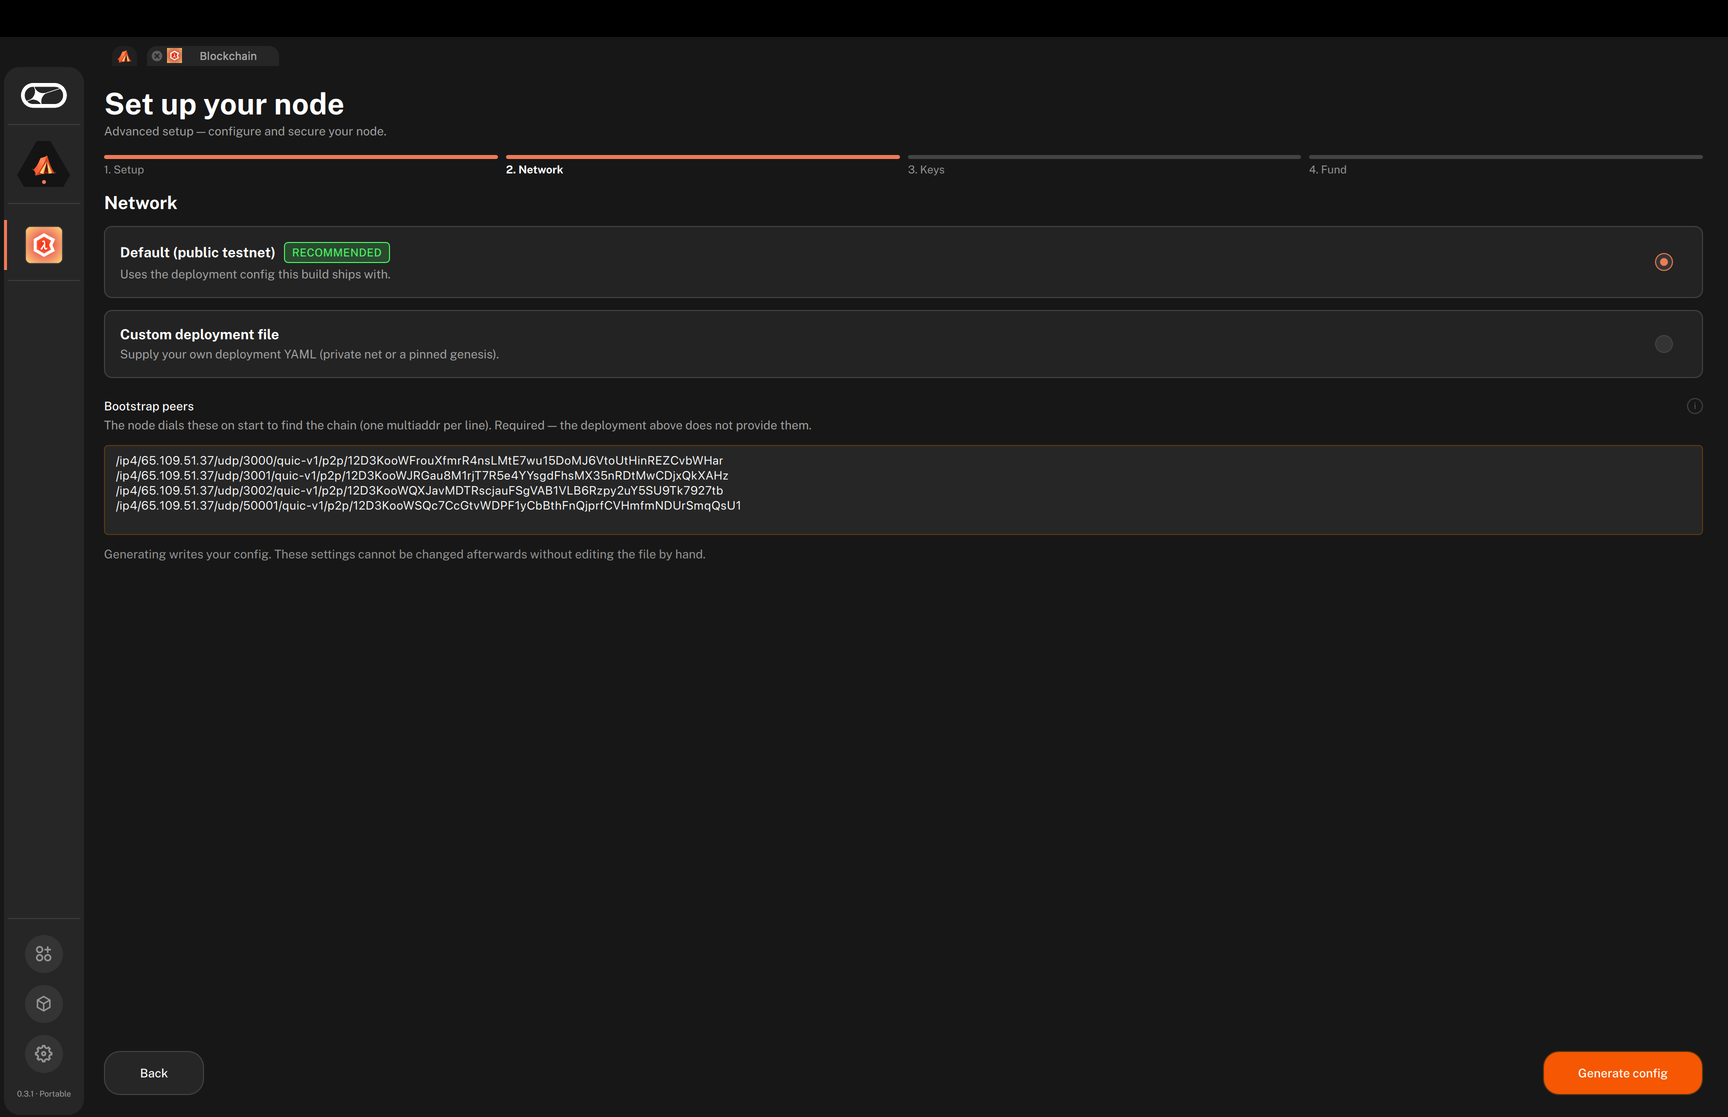The width and height of the screenshot is (1728, 1117).
Task: Click the 0.3.1 · Portable version label
Action: coord(44,1094)
